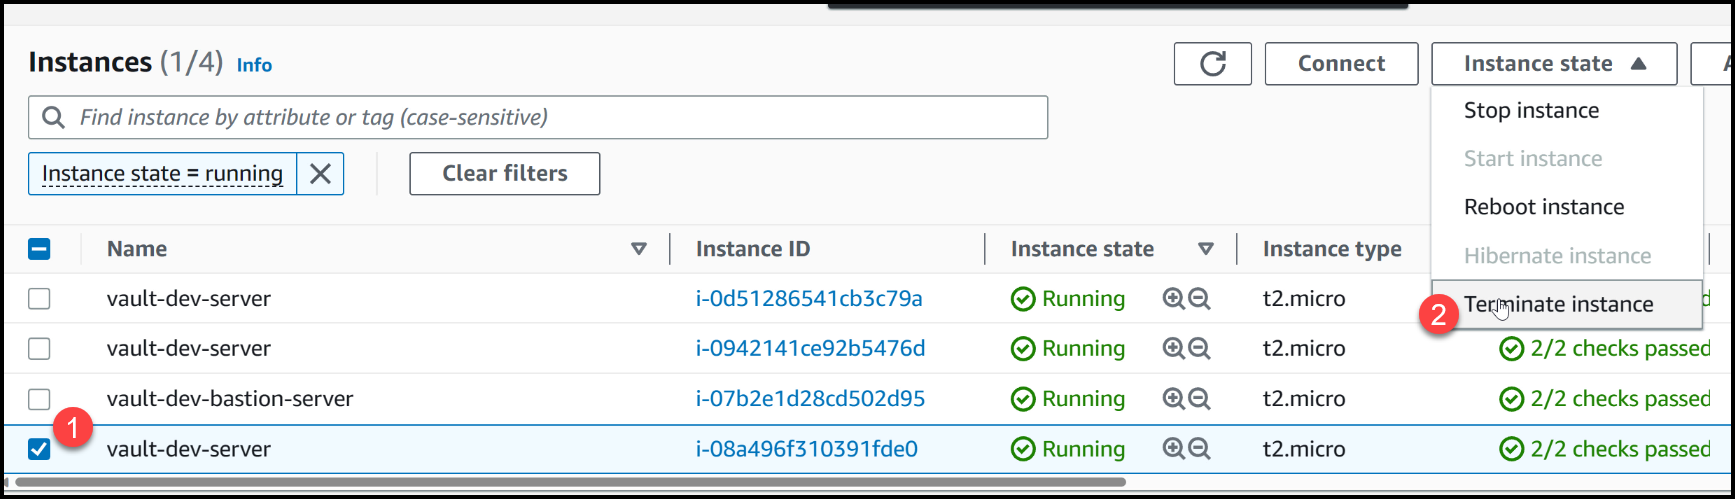This screenshot has height=499, width=1735.
Task: Remove the 'Instance state = running' filter
Action: [320, 174]
